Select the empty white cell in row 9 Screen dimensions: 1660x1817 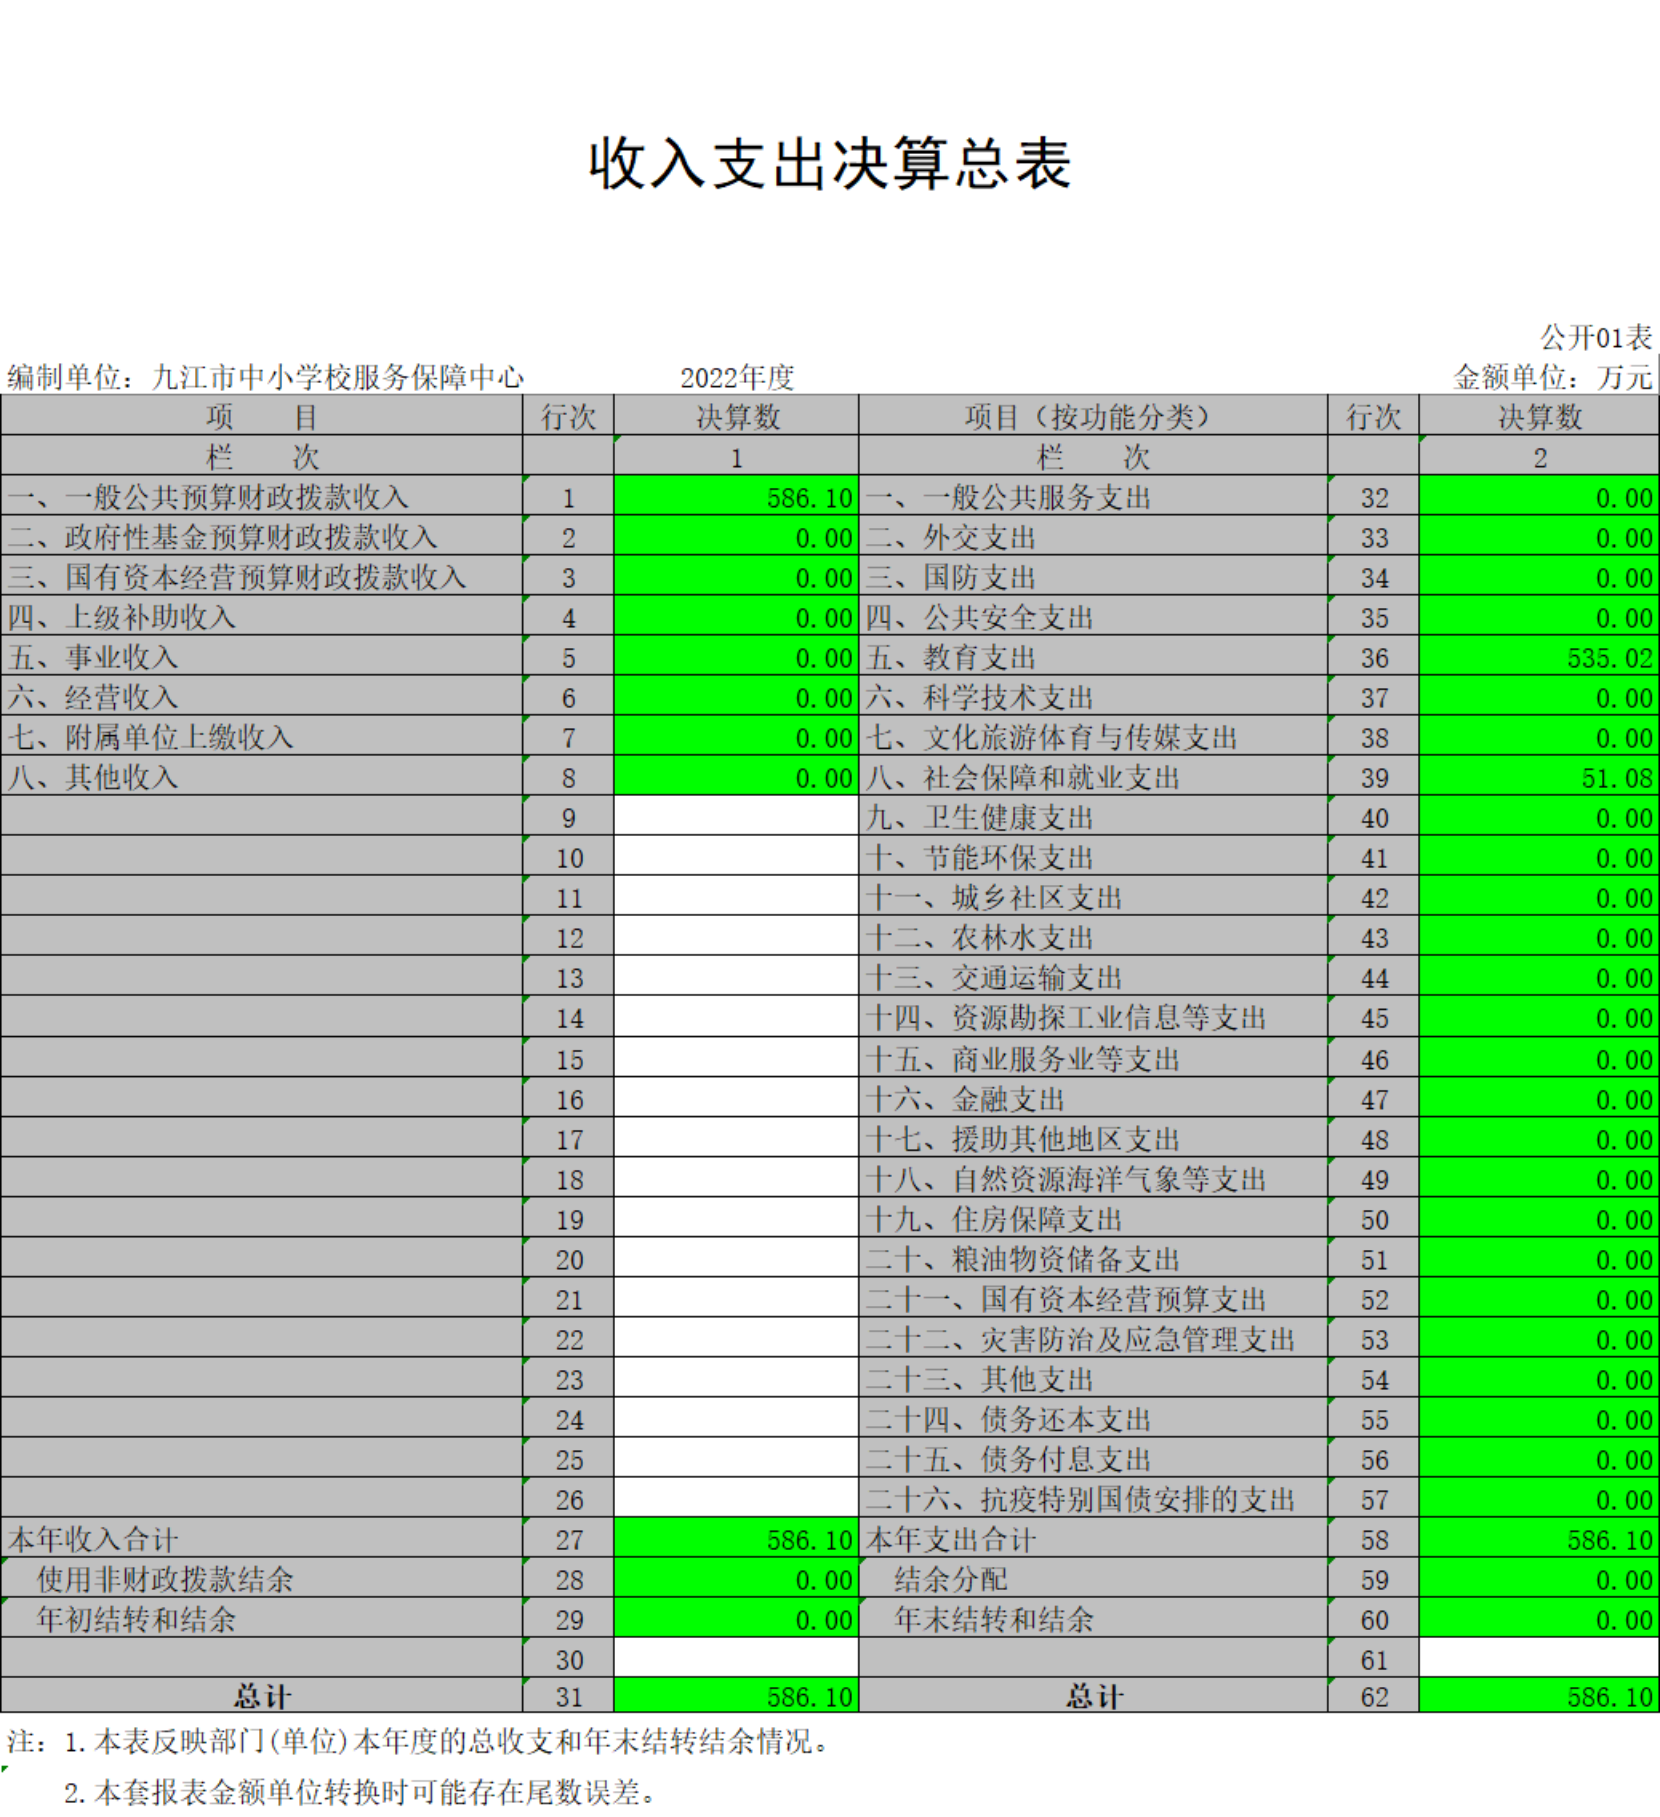736,817
